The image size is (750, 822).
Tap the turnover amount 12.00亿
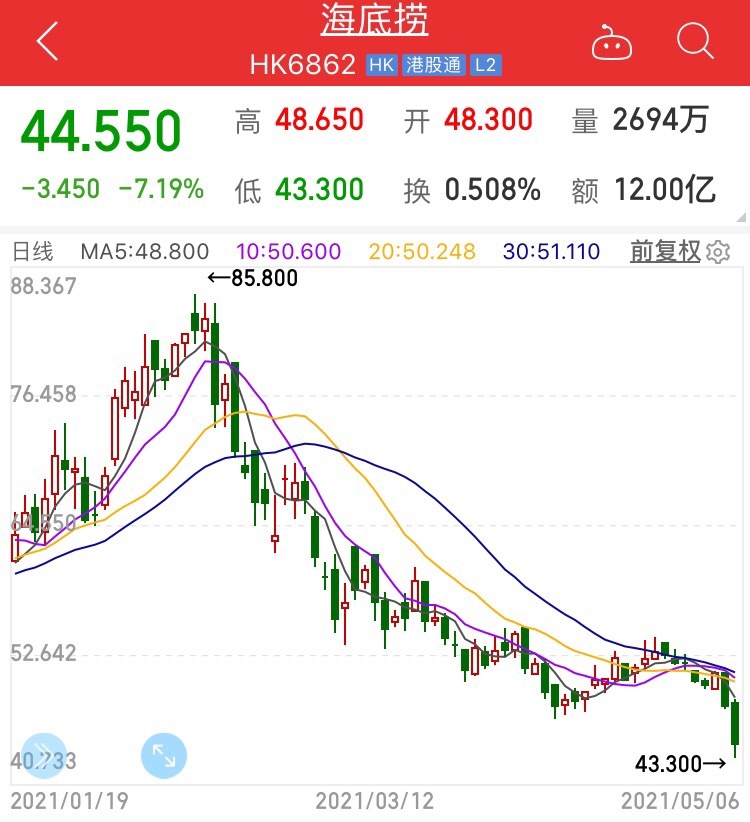(665, 189)
